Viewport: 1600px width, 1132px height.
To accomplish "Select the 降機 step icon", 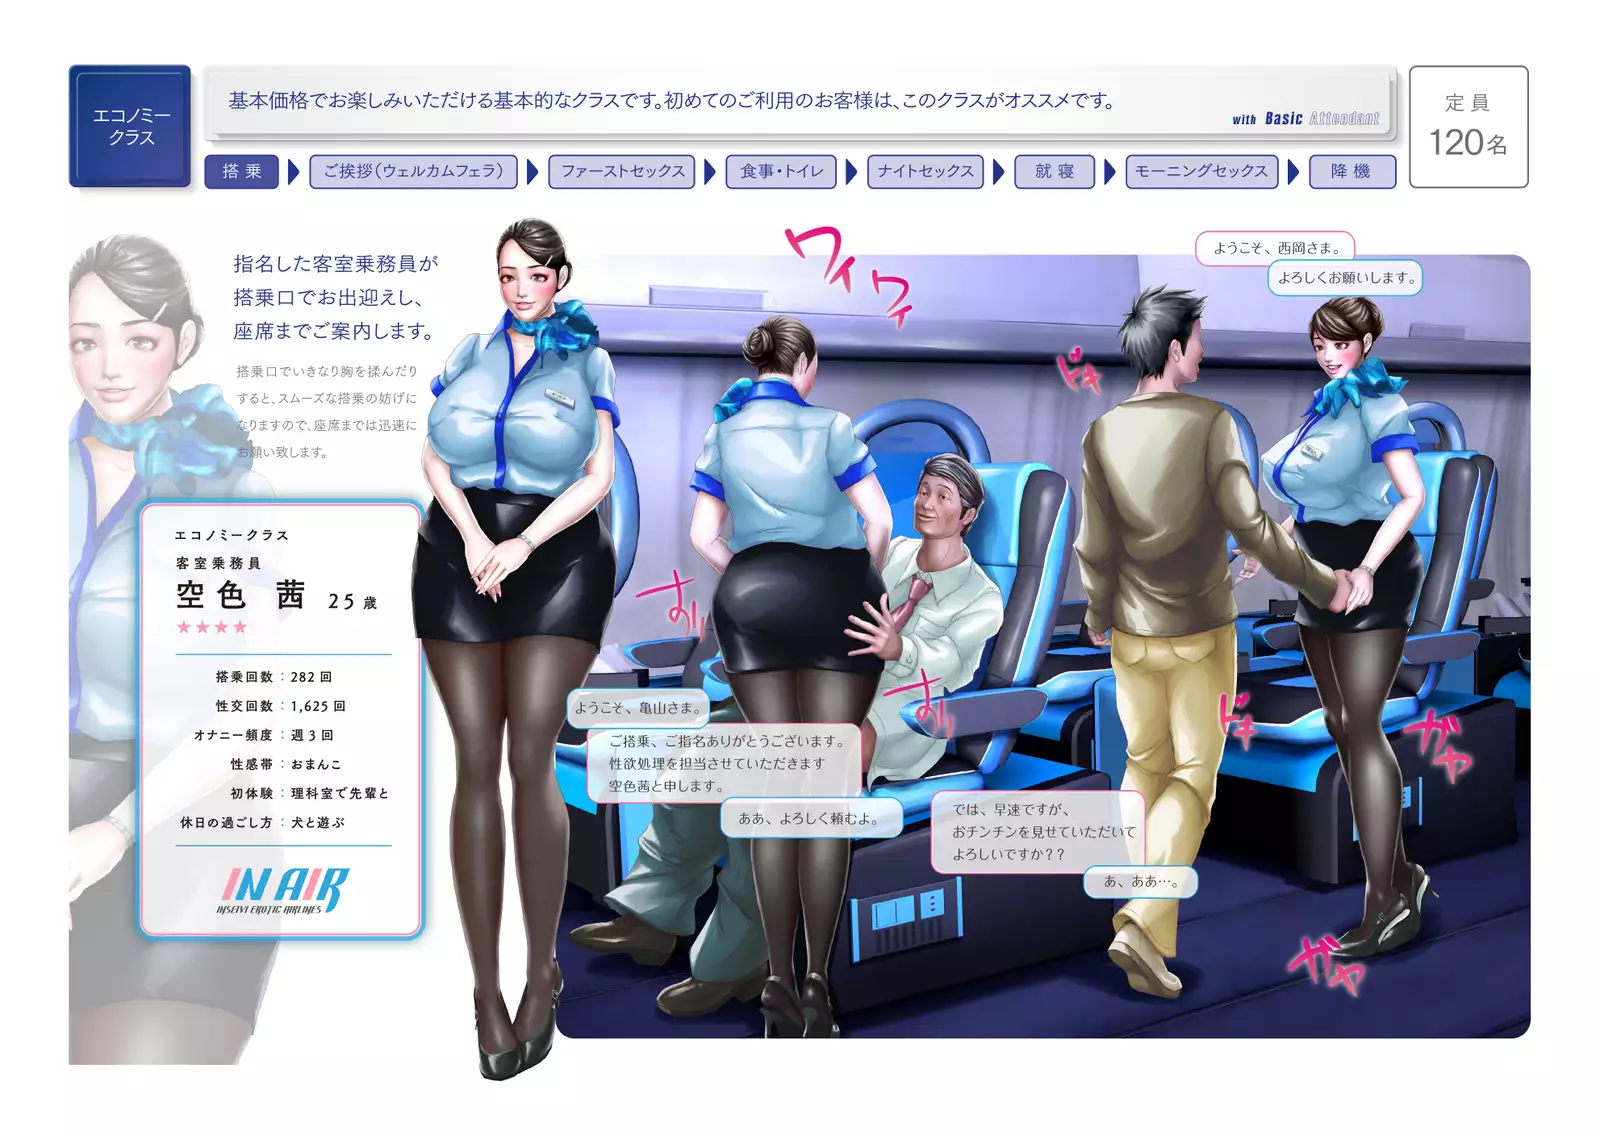I will coord(1352,172).
